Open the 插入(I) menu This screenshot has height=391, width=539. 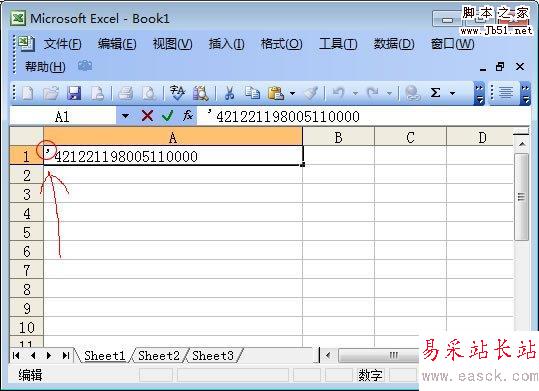click(x=227, y=44)
